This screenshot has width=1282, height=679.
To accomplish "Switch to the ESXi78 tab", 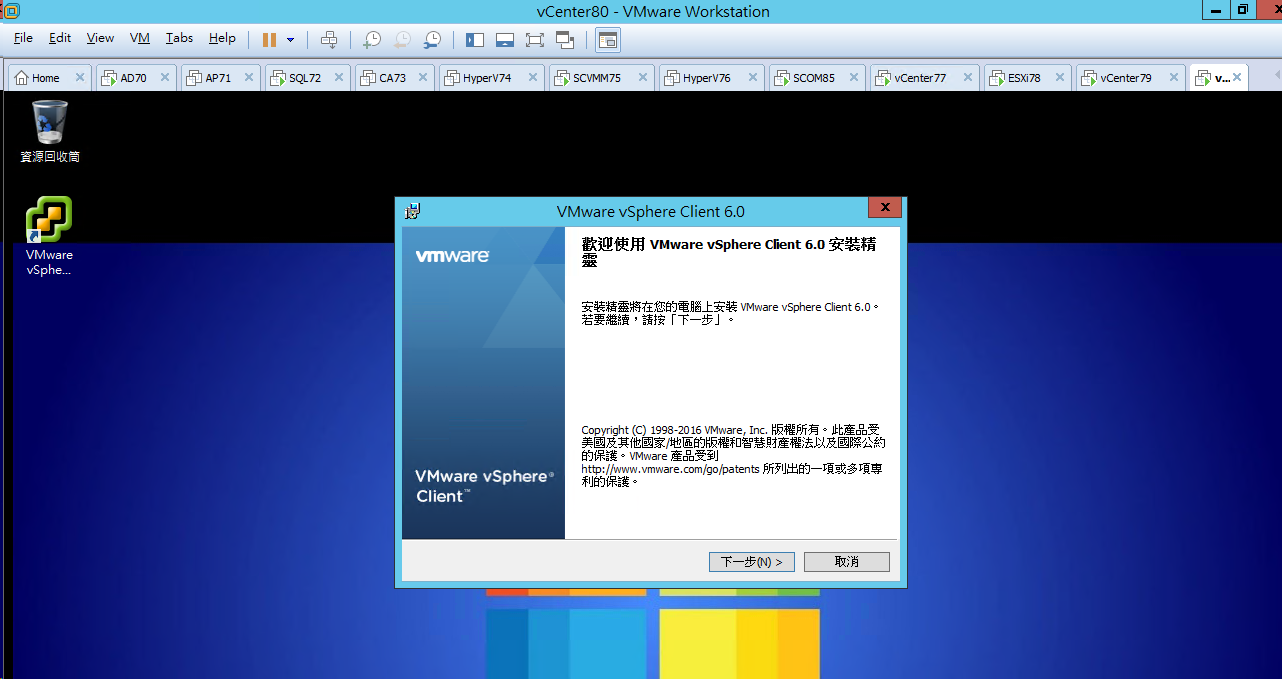I will pos(1024,78).
